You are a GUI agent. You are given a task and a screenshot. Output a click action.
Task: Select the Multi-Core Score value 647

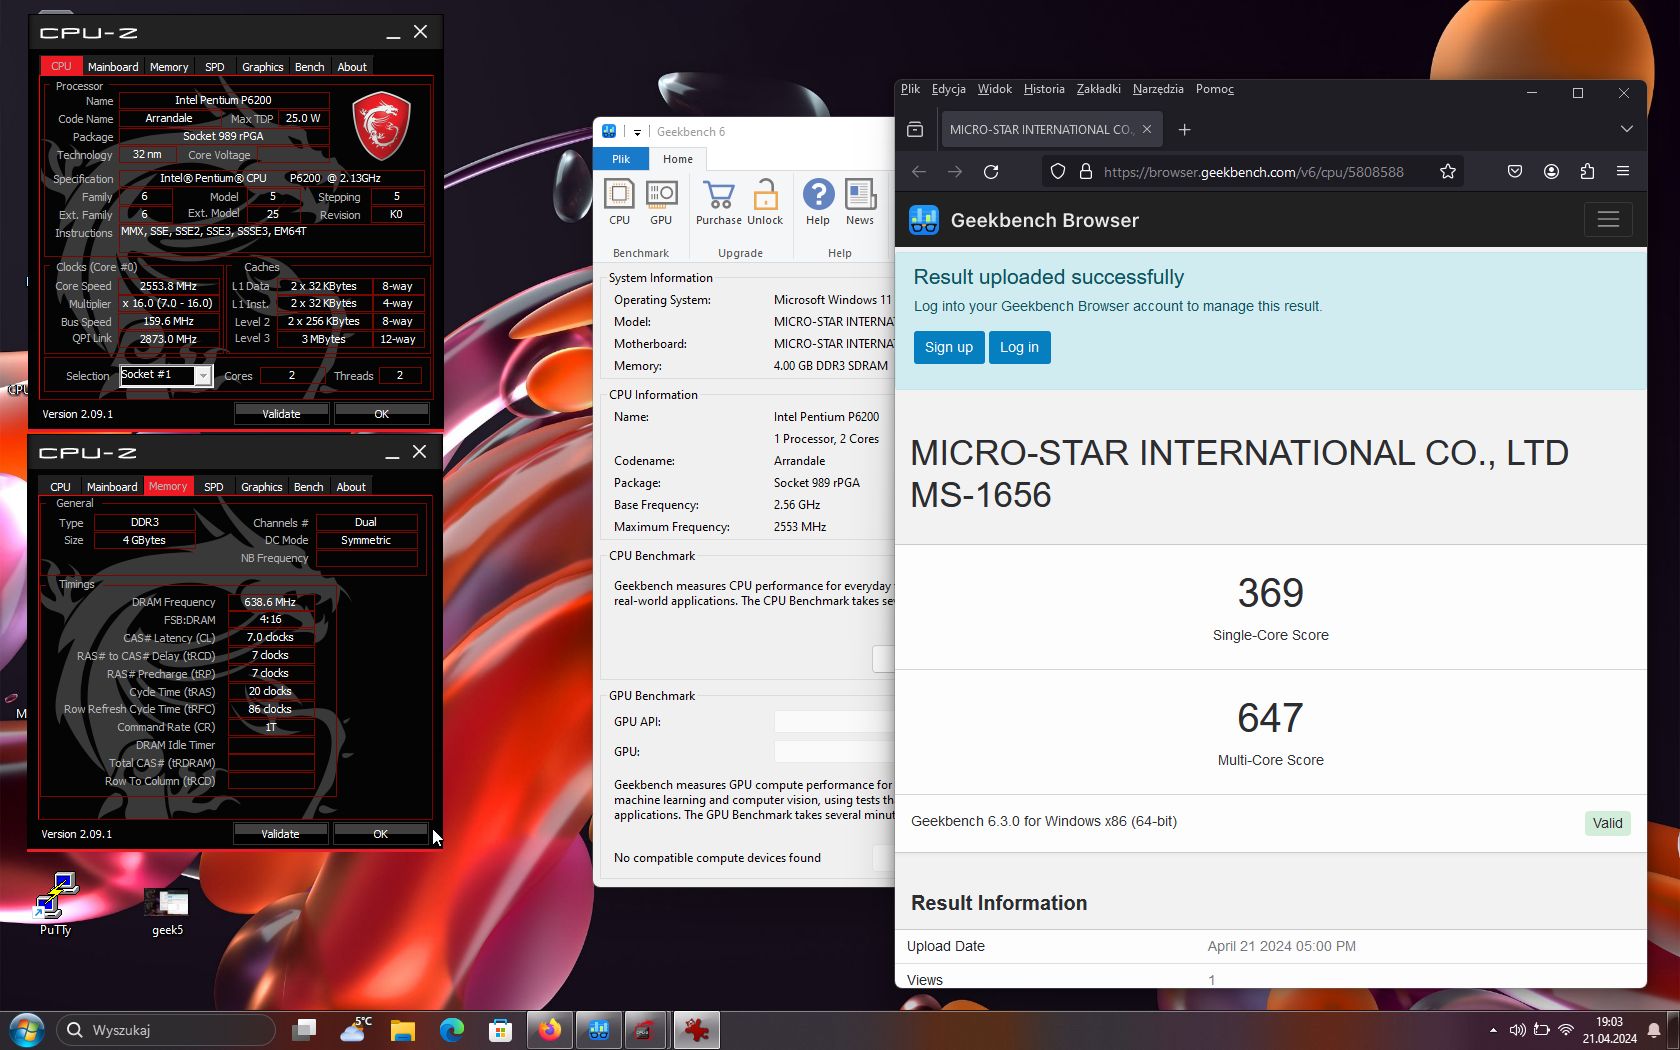[1270, 718]
